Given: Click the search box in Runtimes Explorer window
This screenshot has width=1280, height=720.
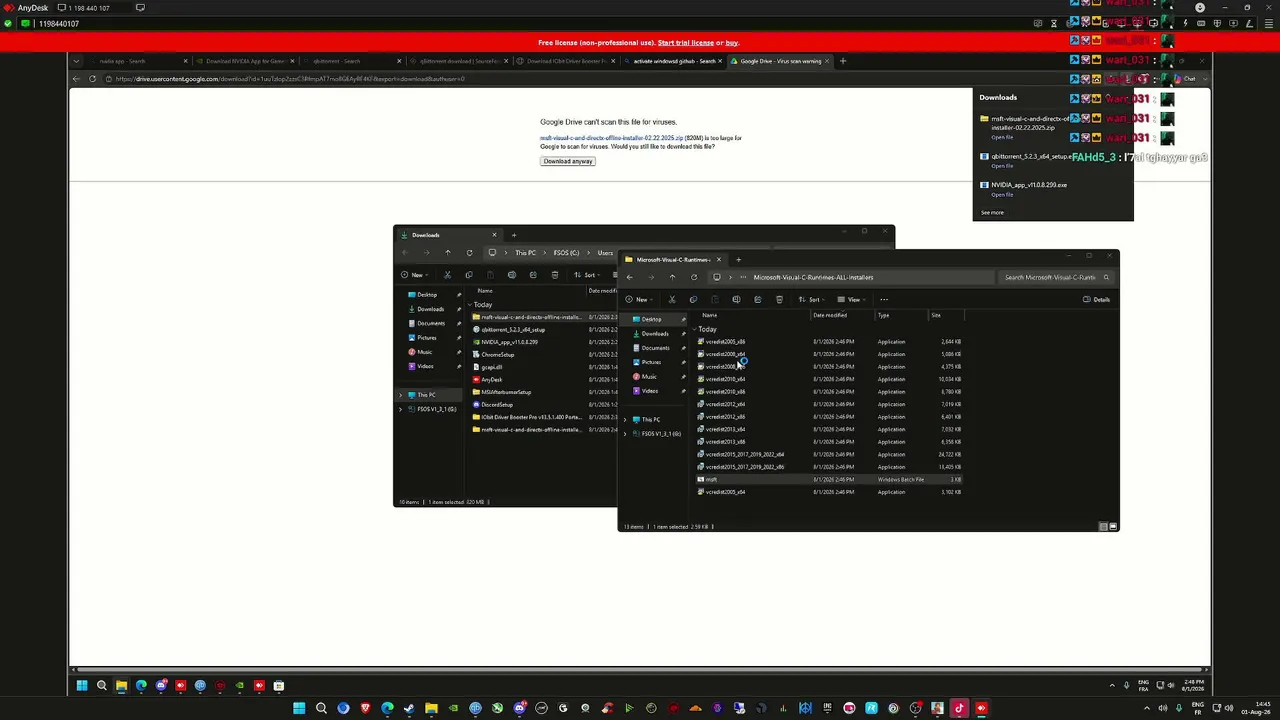Looking at the screenshot, I should tap(1056, 277).
